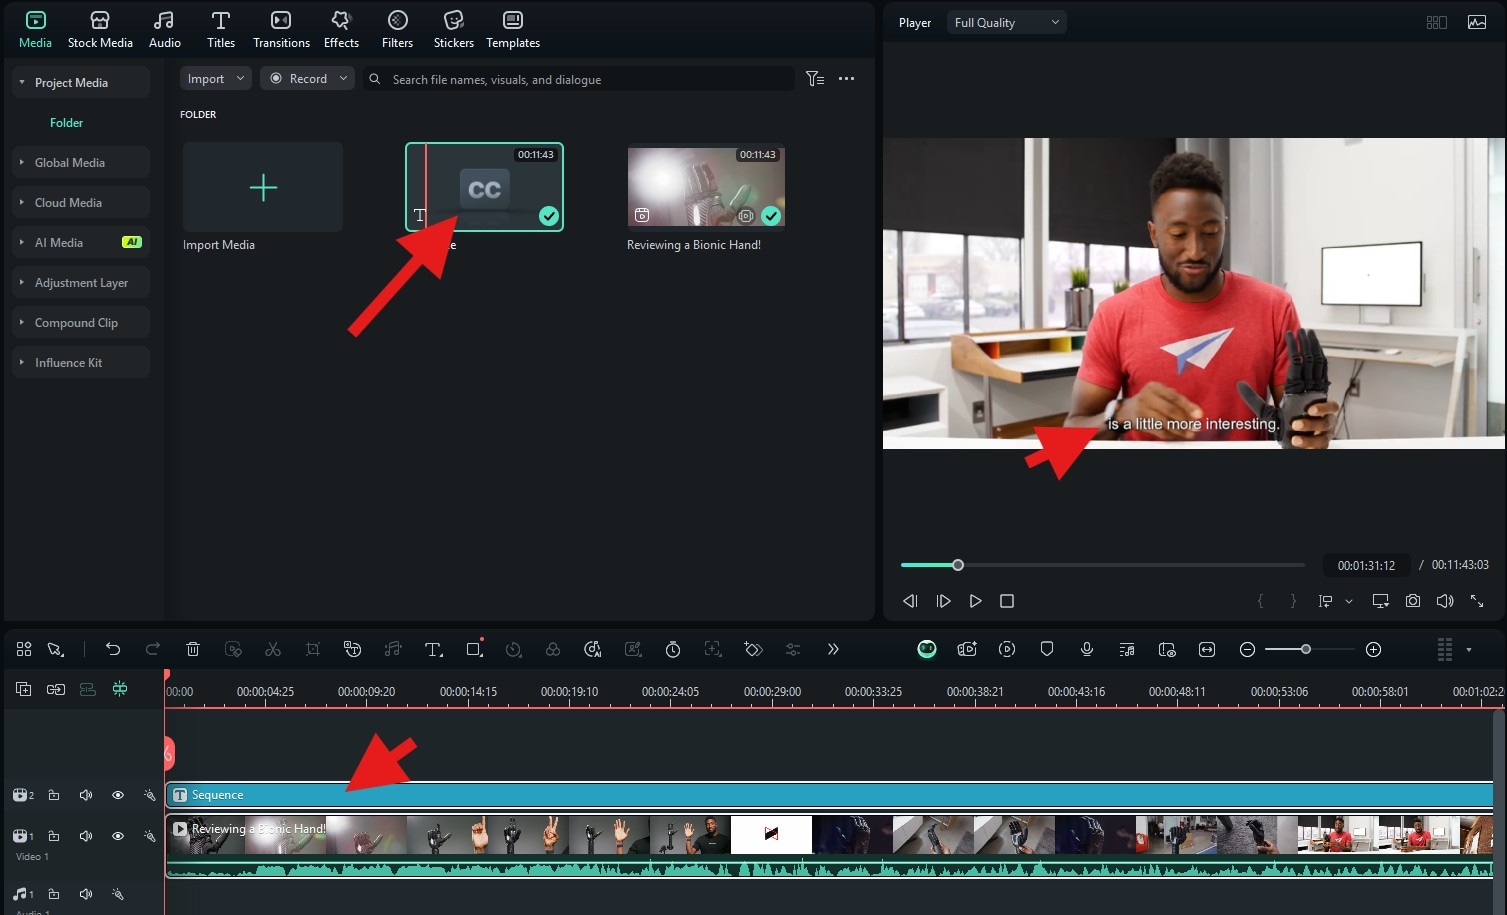
Task: Switch to the Stock Media tab
Action: tap(100, 29)
